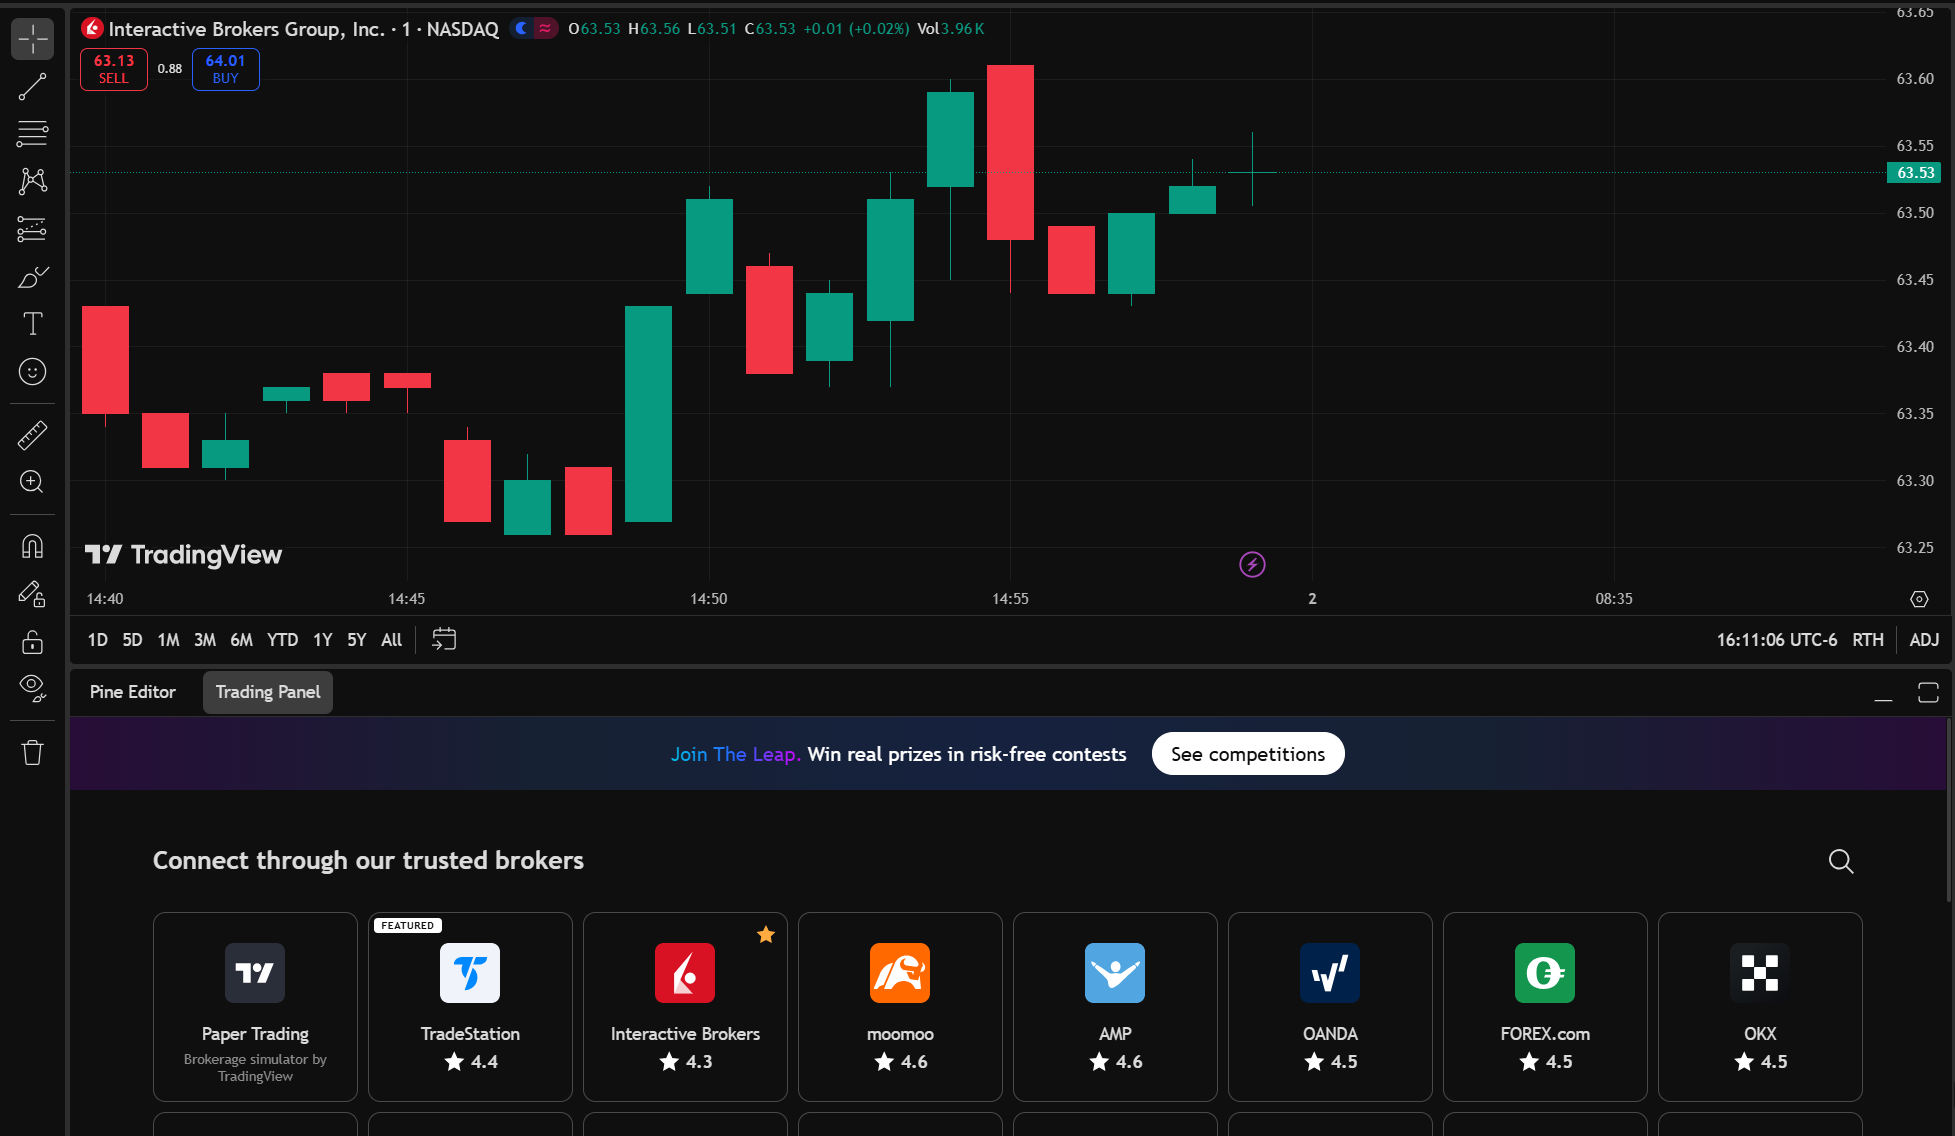Viewport: 1955px width, 1136px height.
Task: Select the text annotation tool
Action: tap(32, 324)
